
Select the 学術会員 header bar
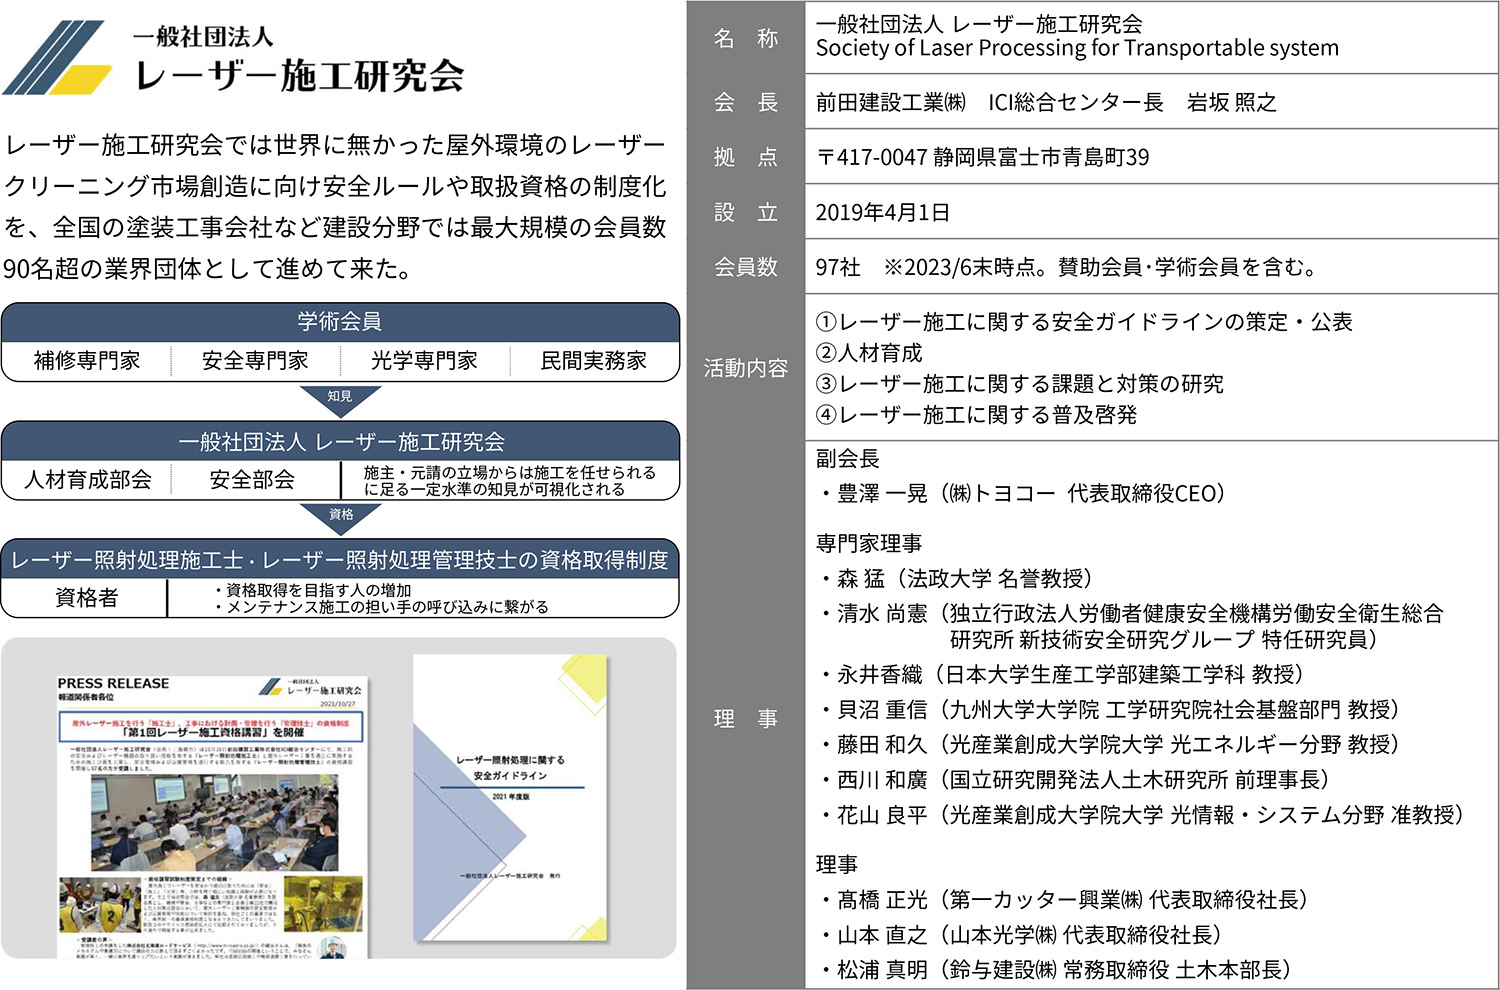click(x=340, y=322)
